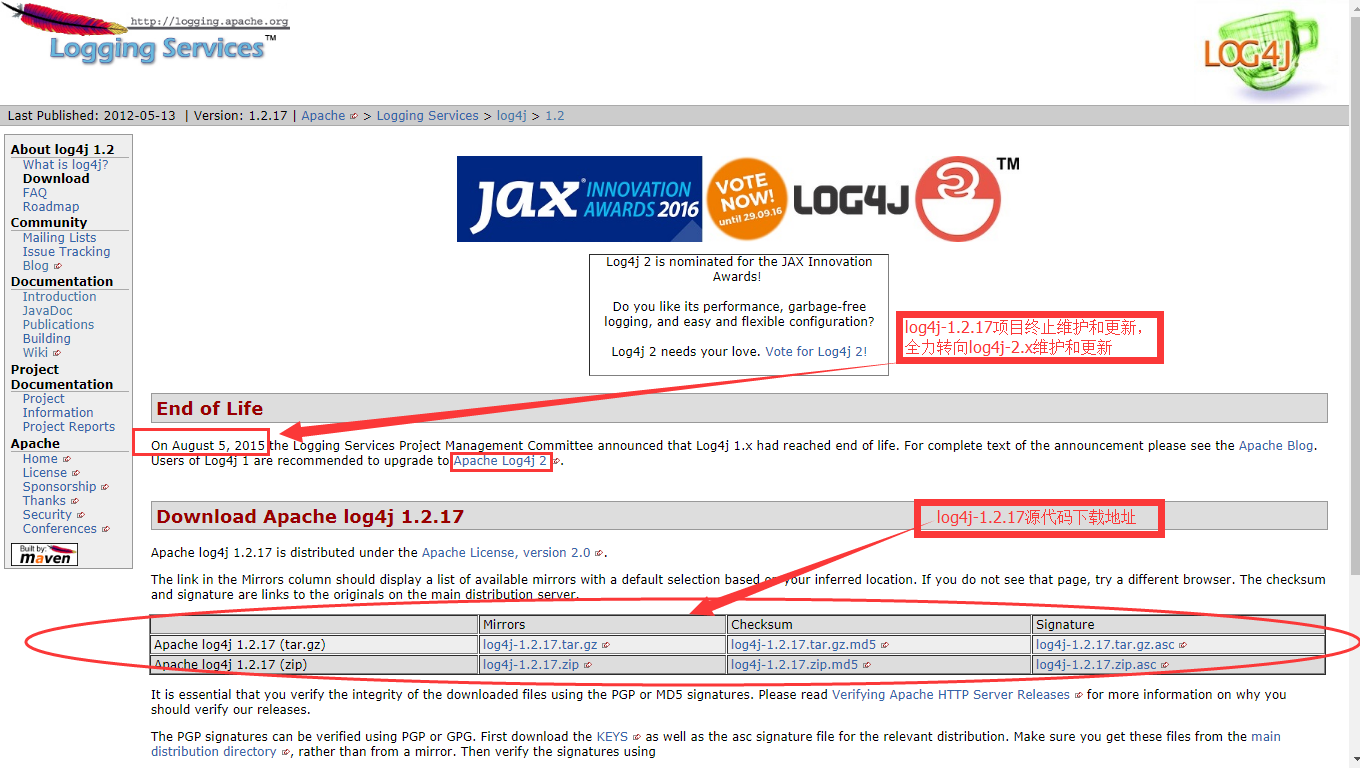
Task: Open the KEYS link
Action: 612,737
